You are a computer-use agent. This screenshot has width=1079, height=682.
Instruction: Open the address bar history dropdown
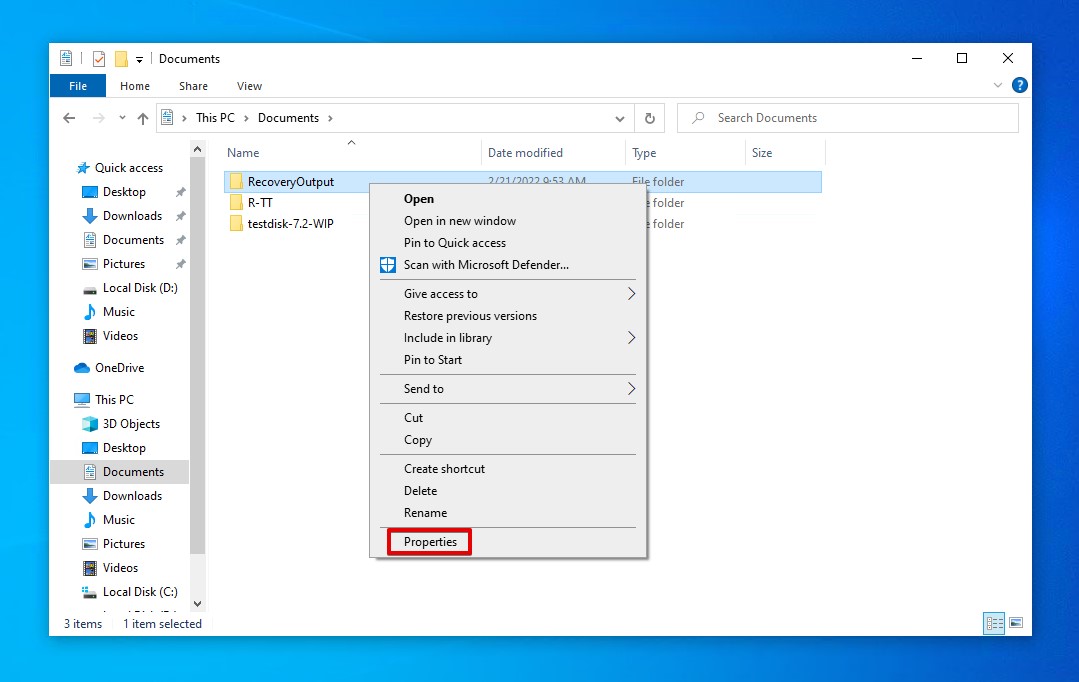[x=619, y=117]
